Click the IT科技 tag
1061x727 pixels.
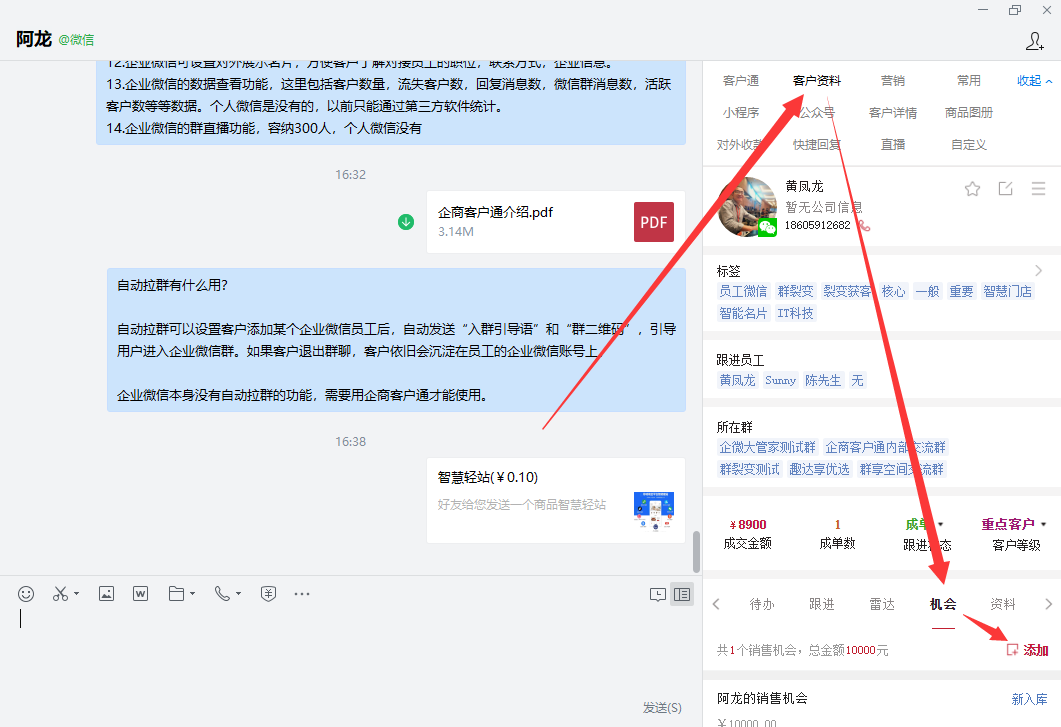click(795, 313)
